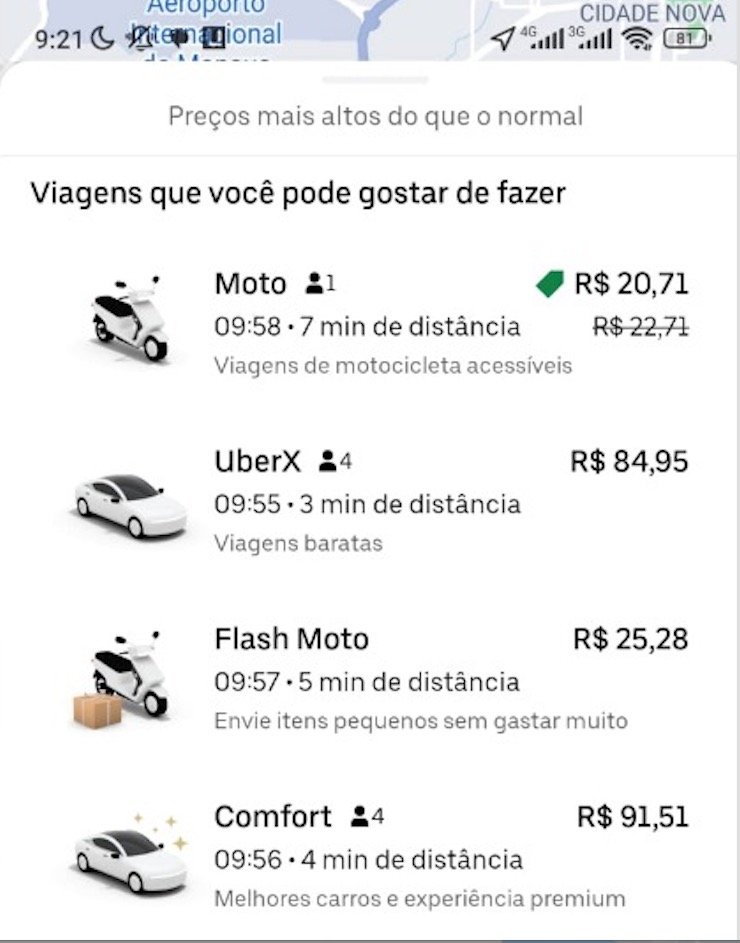Tap the 'Preços mais altos do que o normal' notice
The image size is (740, 943).
pyautogui.click(x=375, y=116)
